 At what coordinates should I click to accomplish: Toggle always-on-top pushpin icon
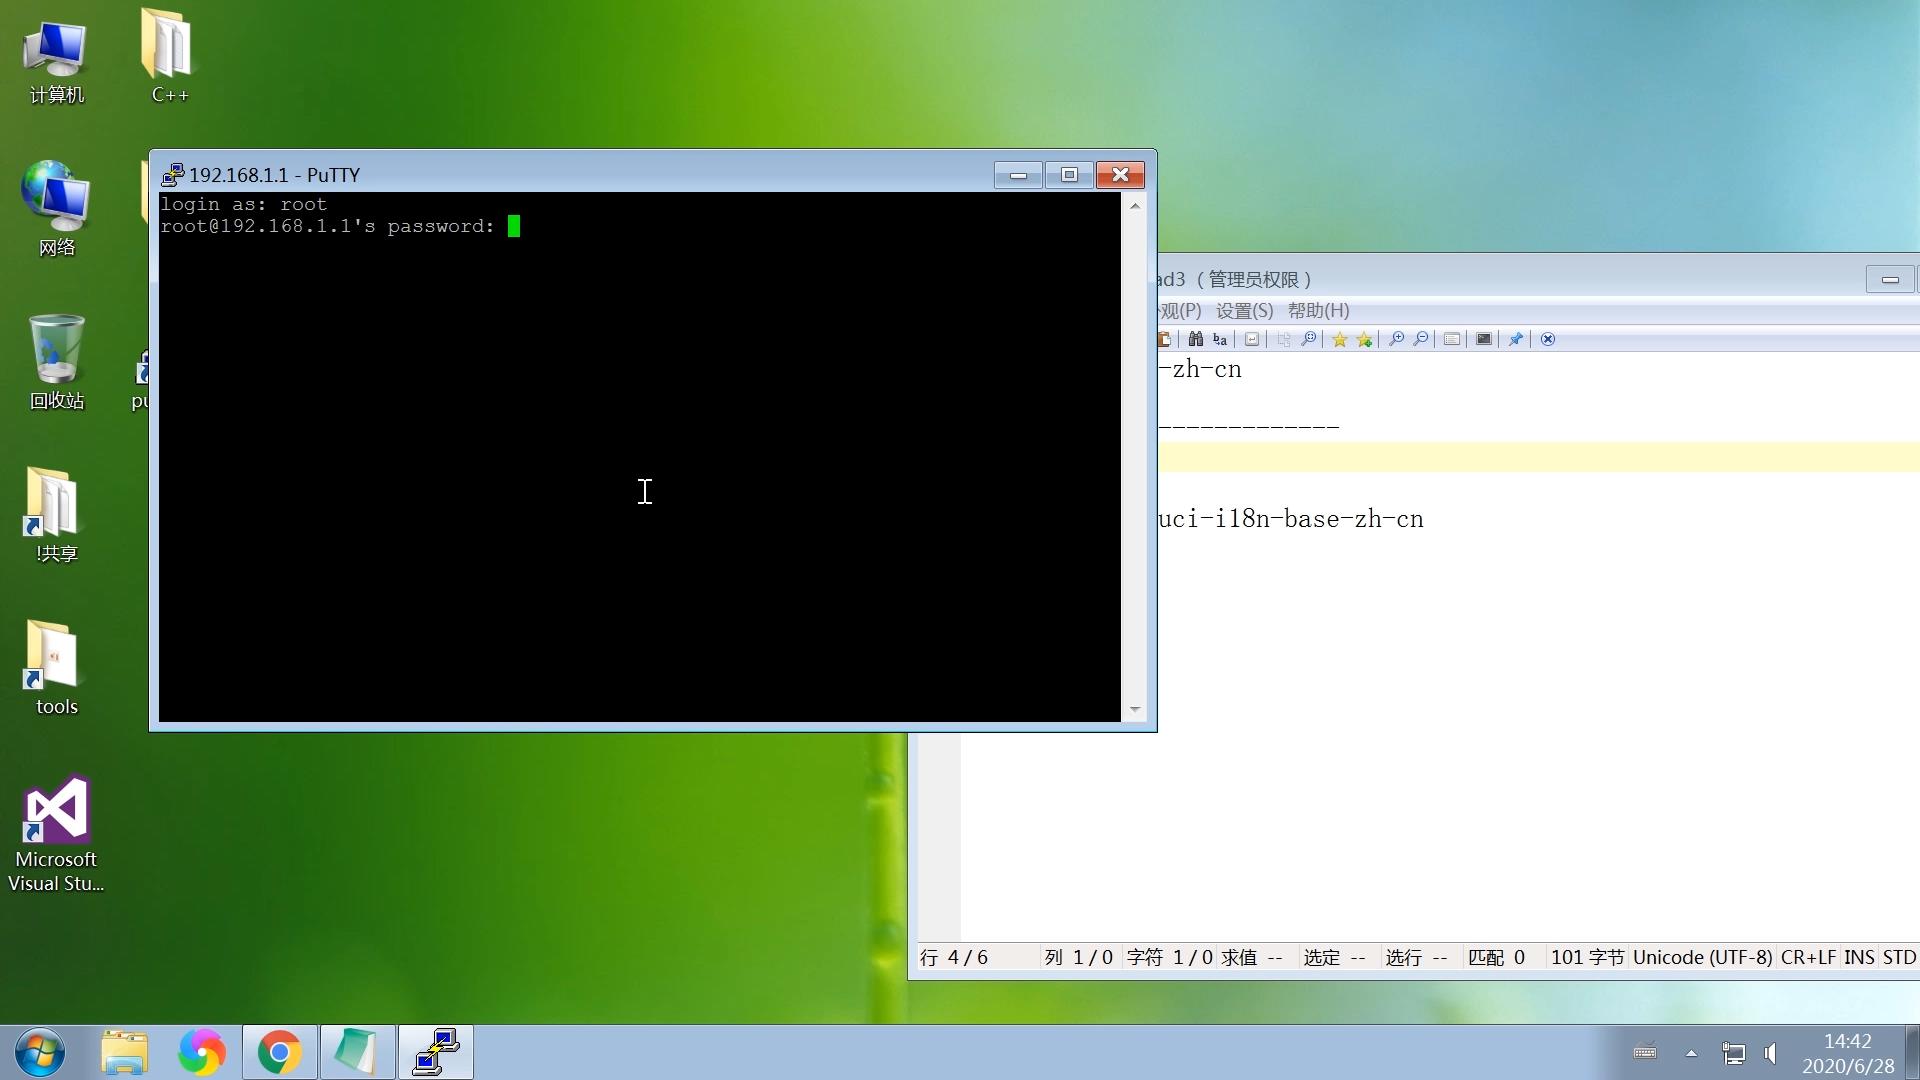tap(1515, 339)
